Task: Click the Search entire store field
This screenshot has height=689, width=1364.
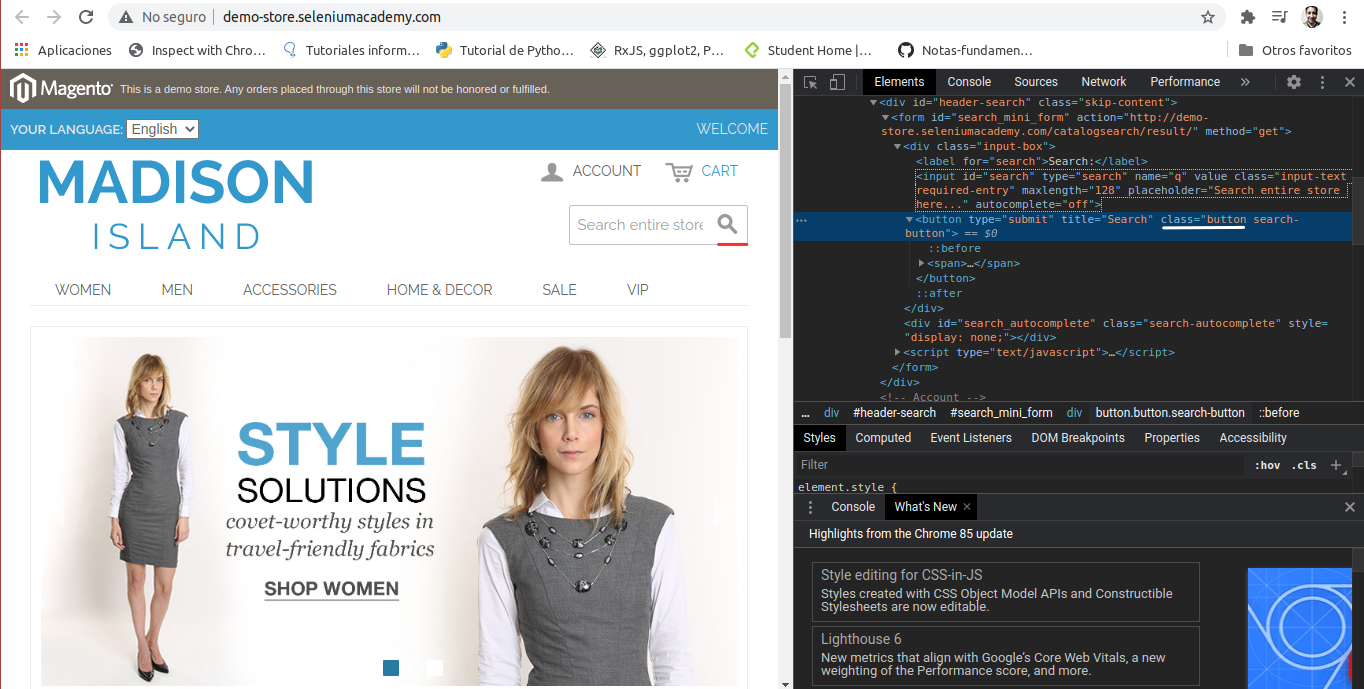Action: [x=640, y=225]
